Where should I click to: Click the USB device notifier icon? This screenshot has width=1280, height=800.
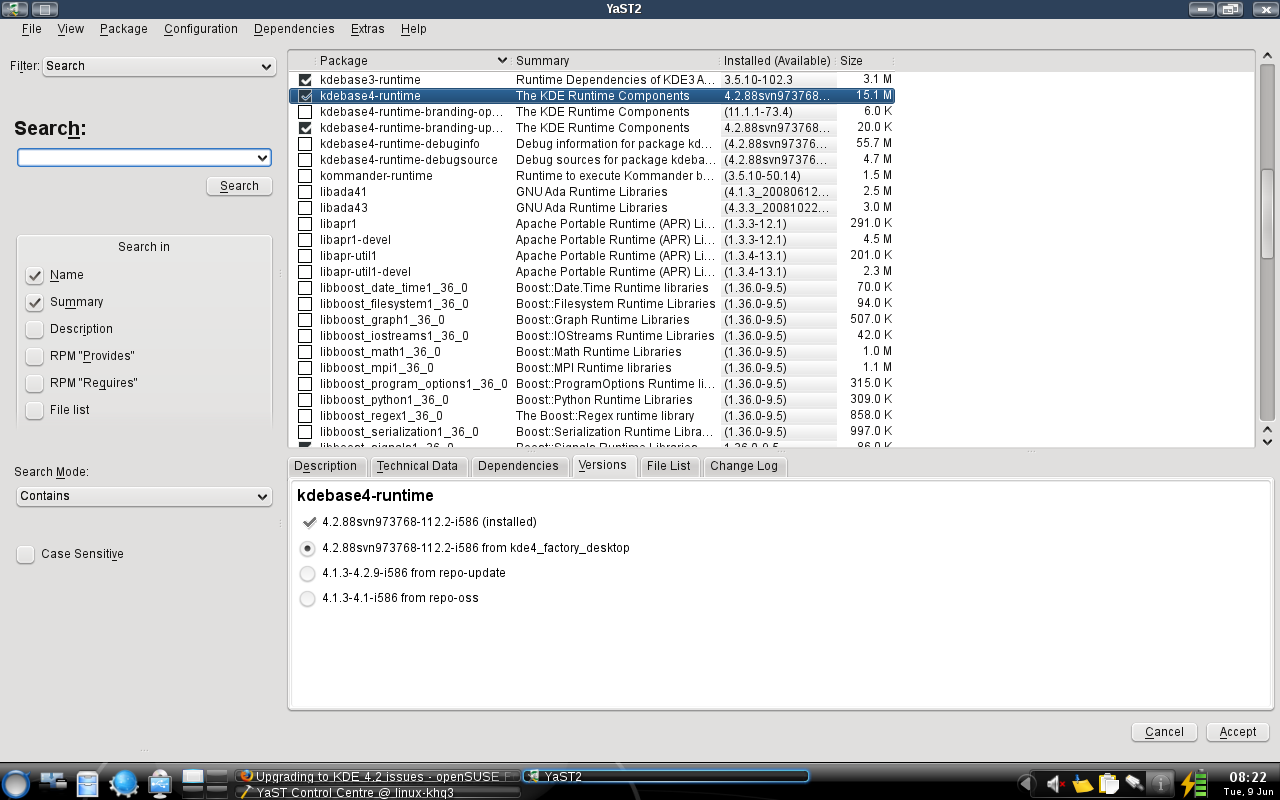pos(160,784)
